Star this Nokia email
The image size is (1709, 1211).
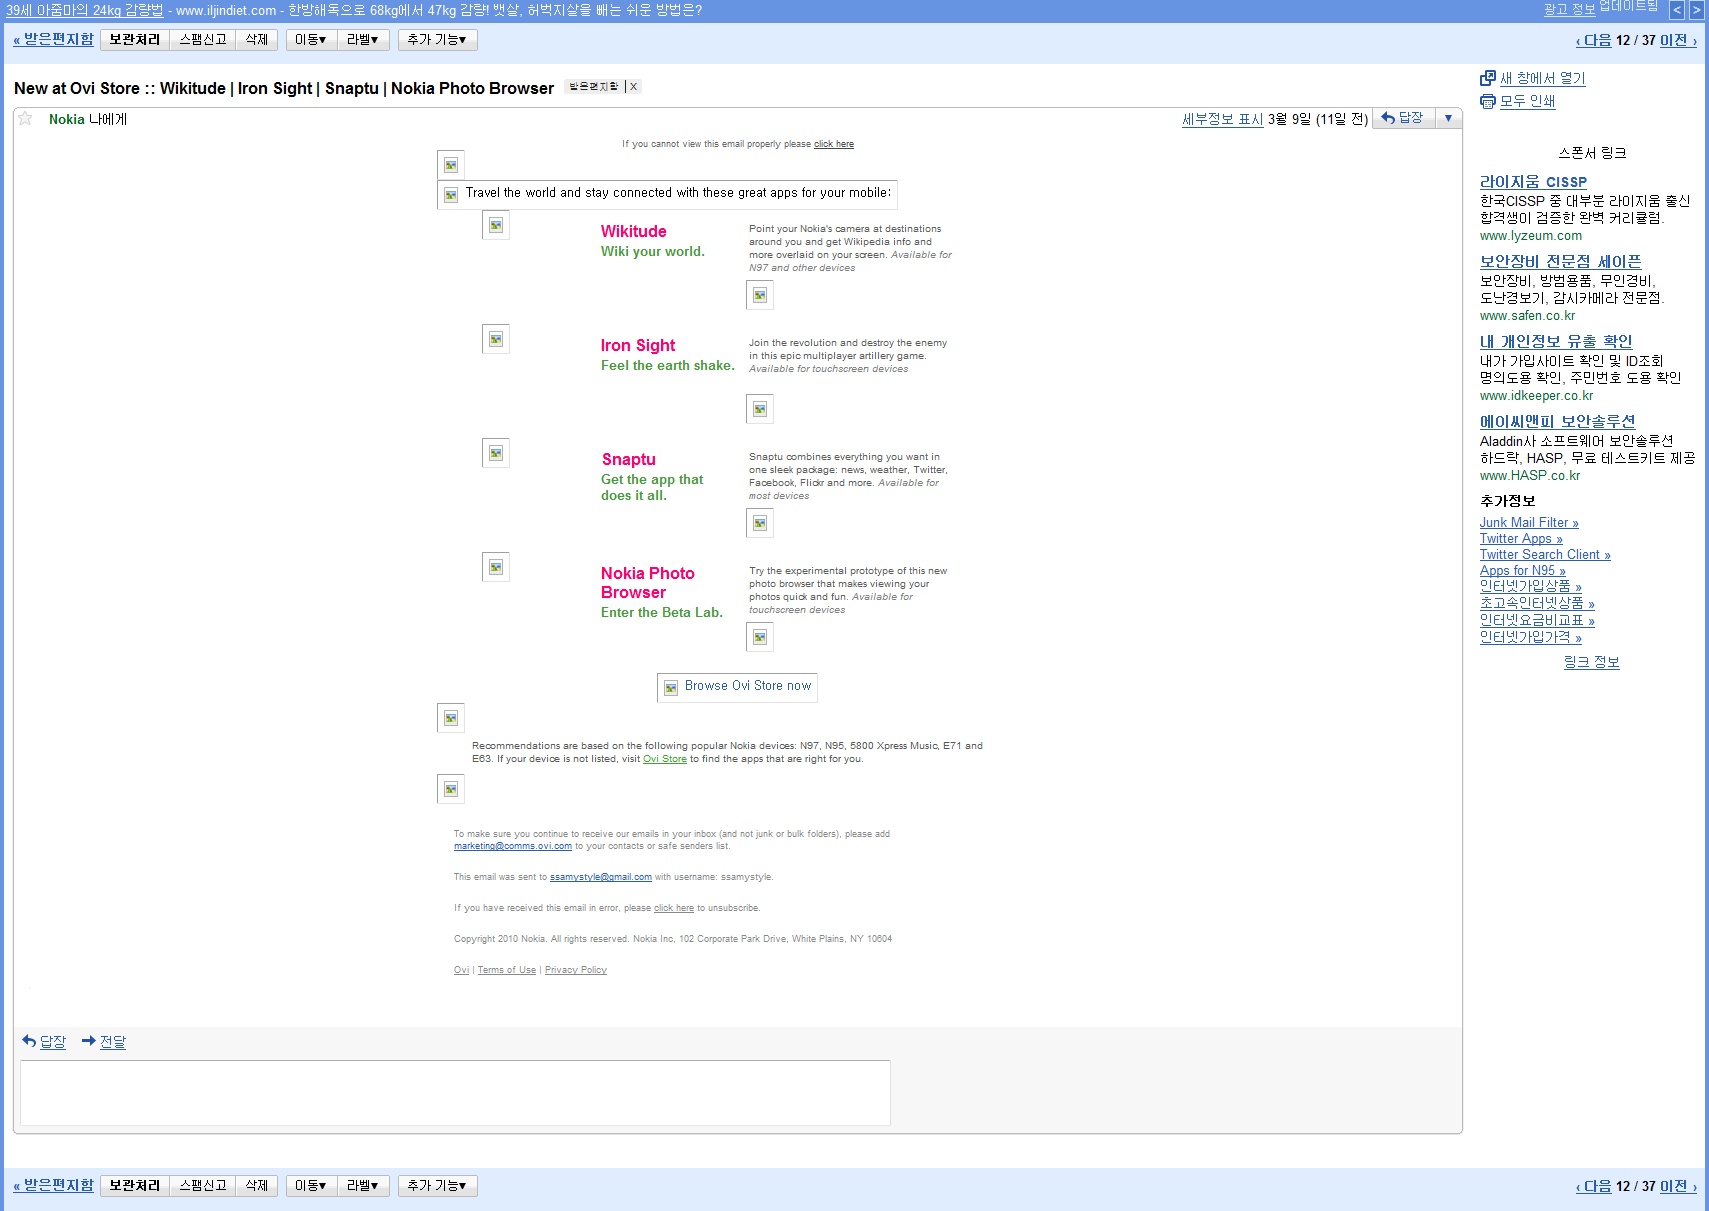click(x=25, y=119)
